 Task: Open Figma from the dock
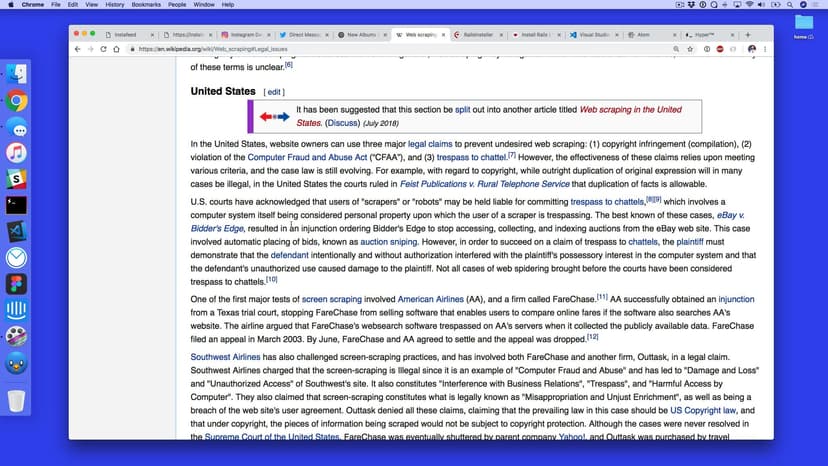click(x=17, y=283)
